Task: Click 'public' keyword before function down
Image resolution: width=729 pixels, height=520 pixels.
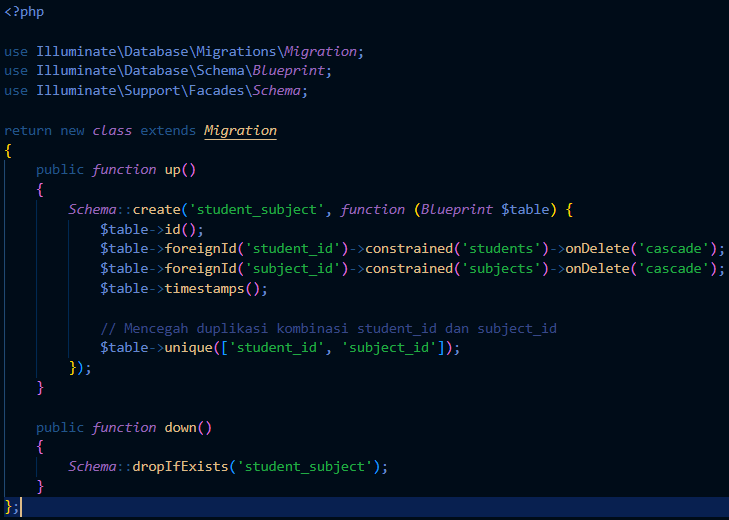Action: [x=60, y=427]
